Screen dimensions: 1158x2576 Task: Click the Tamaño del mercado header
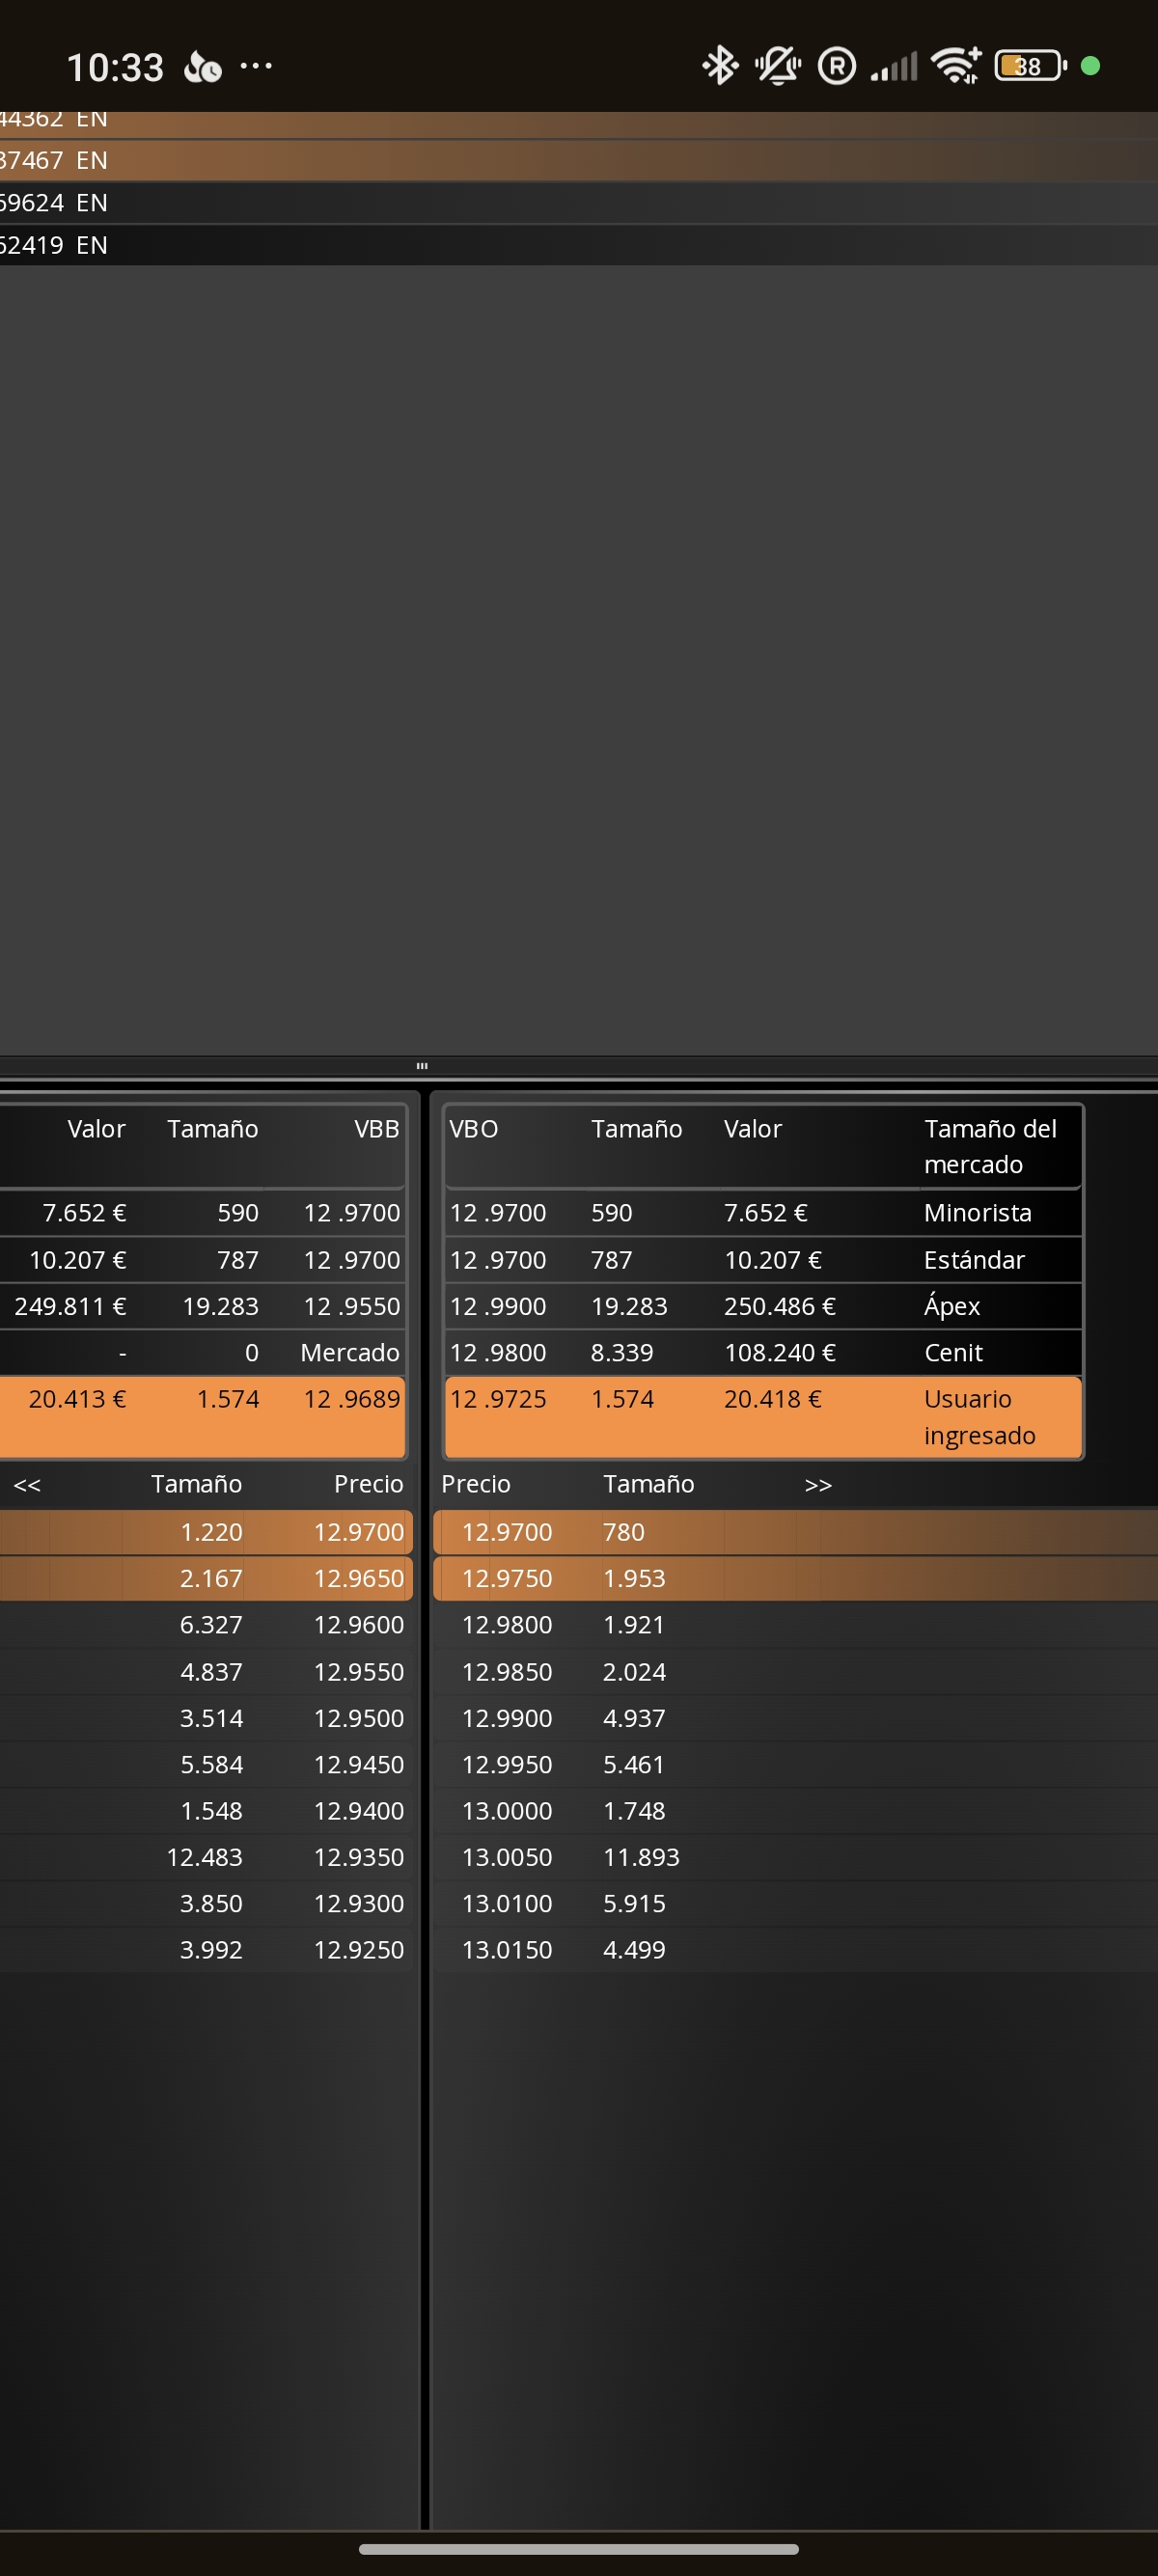pyautogui.click(x=990, y=1146)
